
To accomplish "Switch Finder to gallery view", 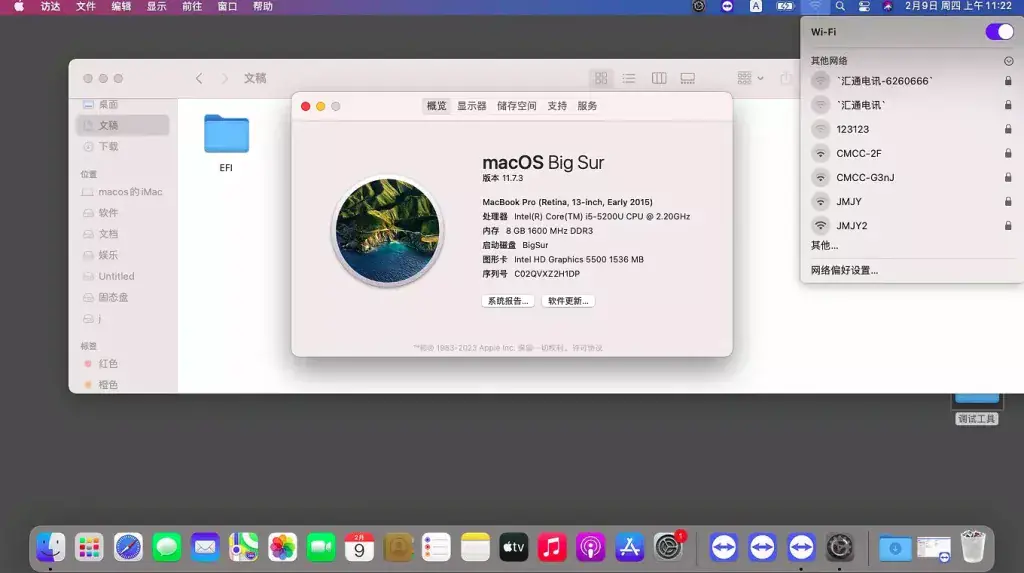I will tap(688, 78).
